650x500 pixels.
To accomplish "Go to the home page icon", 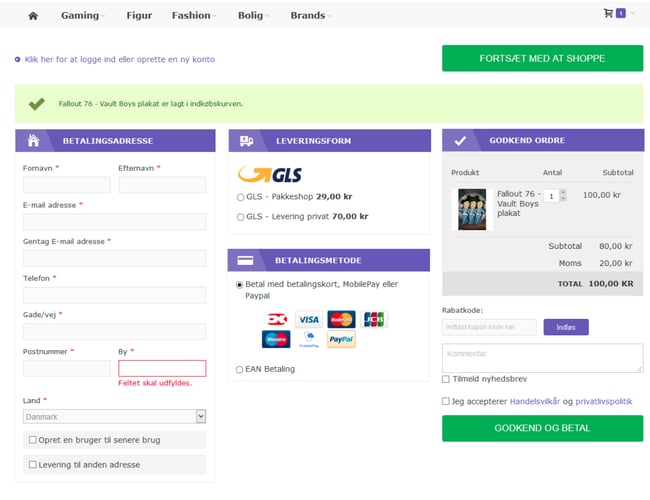I will [33, 16].
